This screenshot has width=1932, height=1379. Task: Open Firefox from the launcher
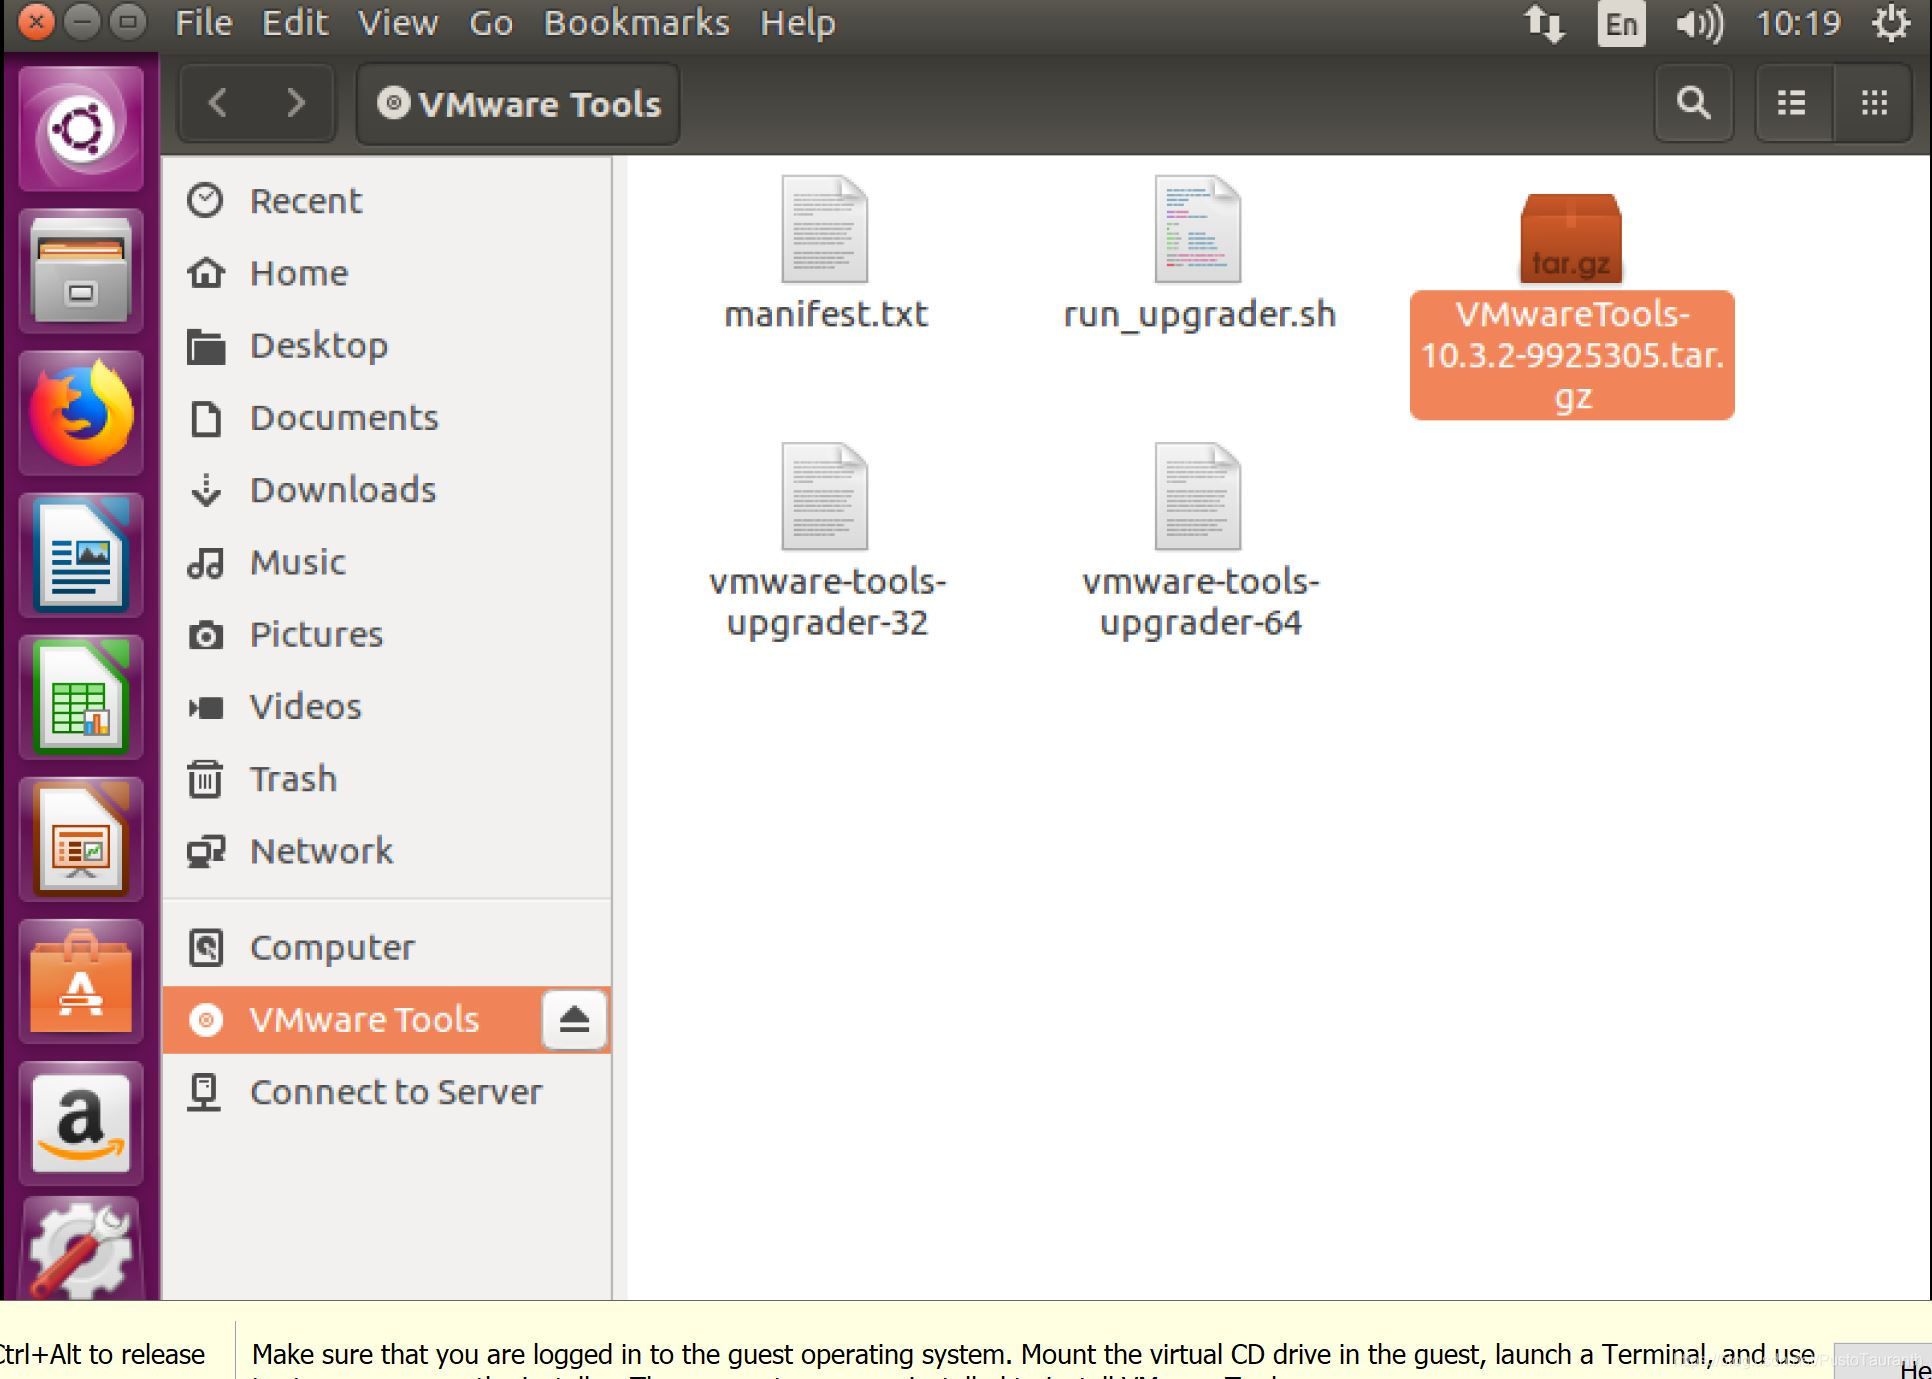click(80, 414)
